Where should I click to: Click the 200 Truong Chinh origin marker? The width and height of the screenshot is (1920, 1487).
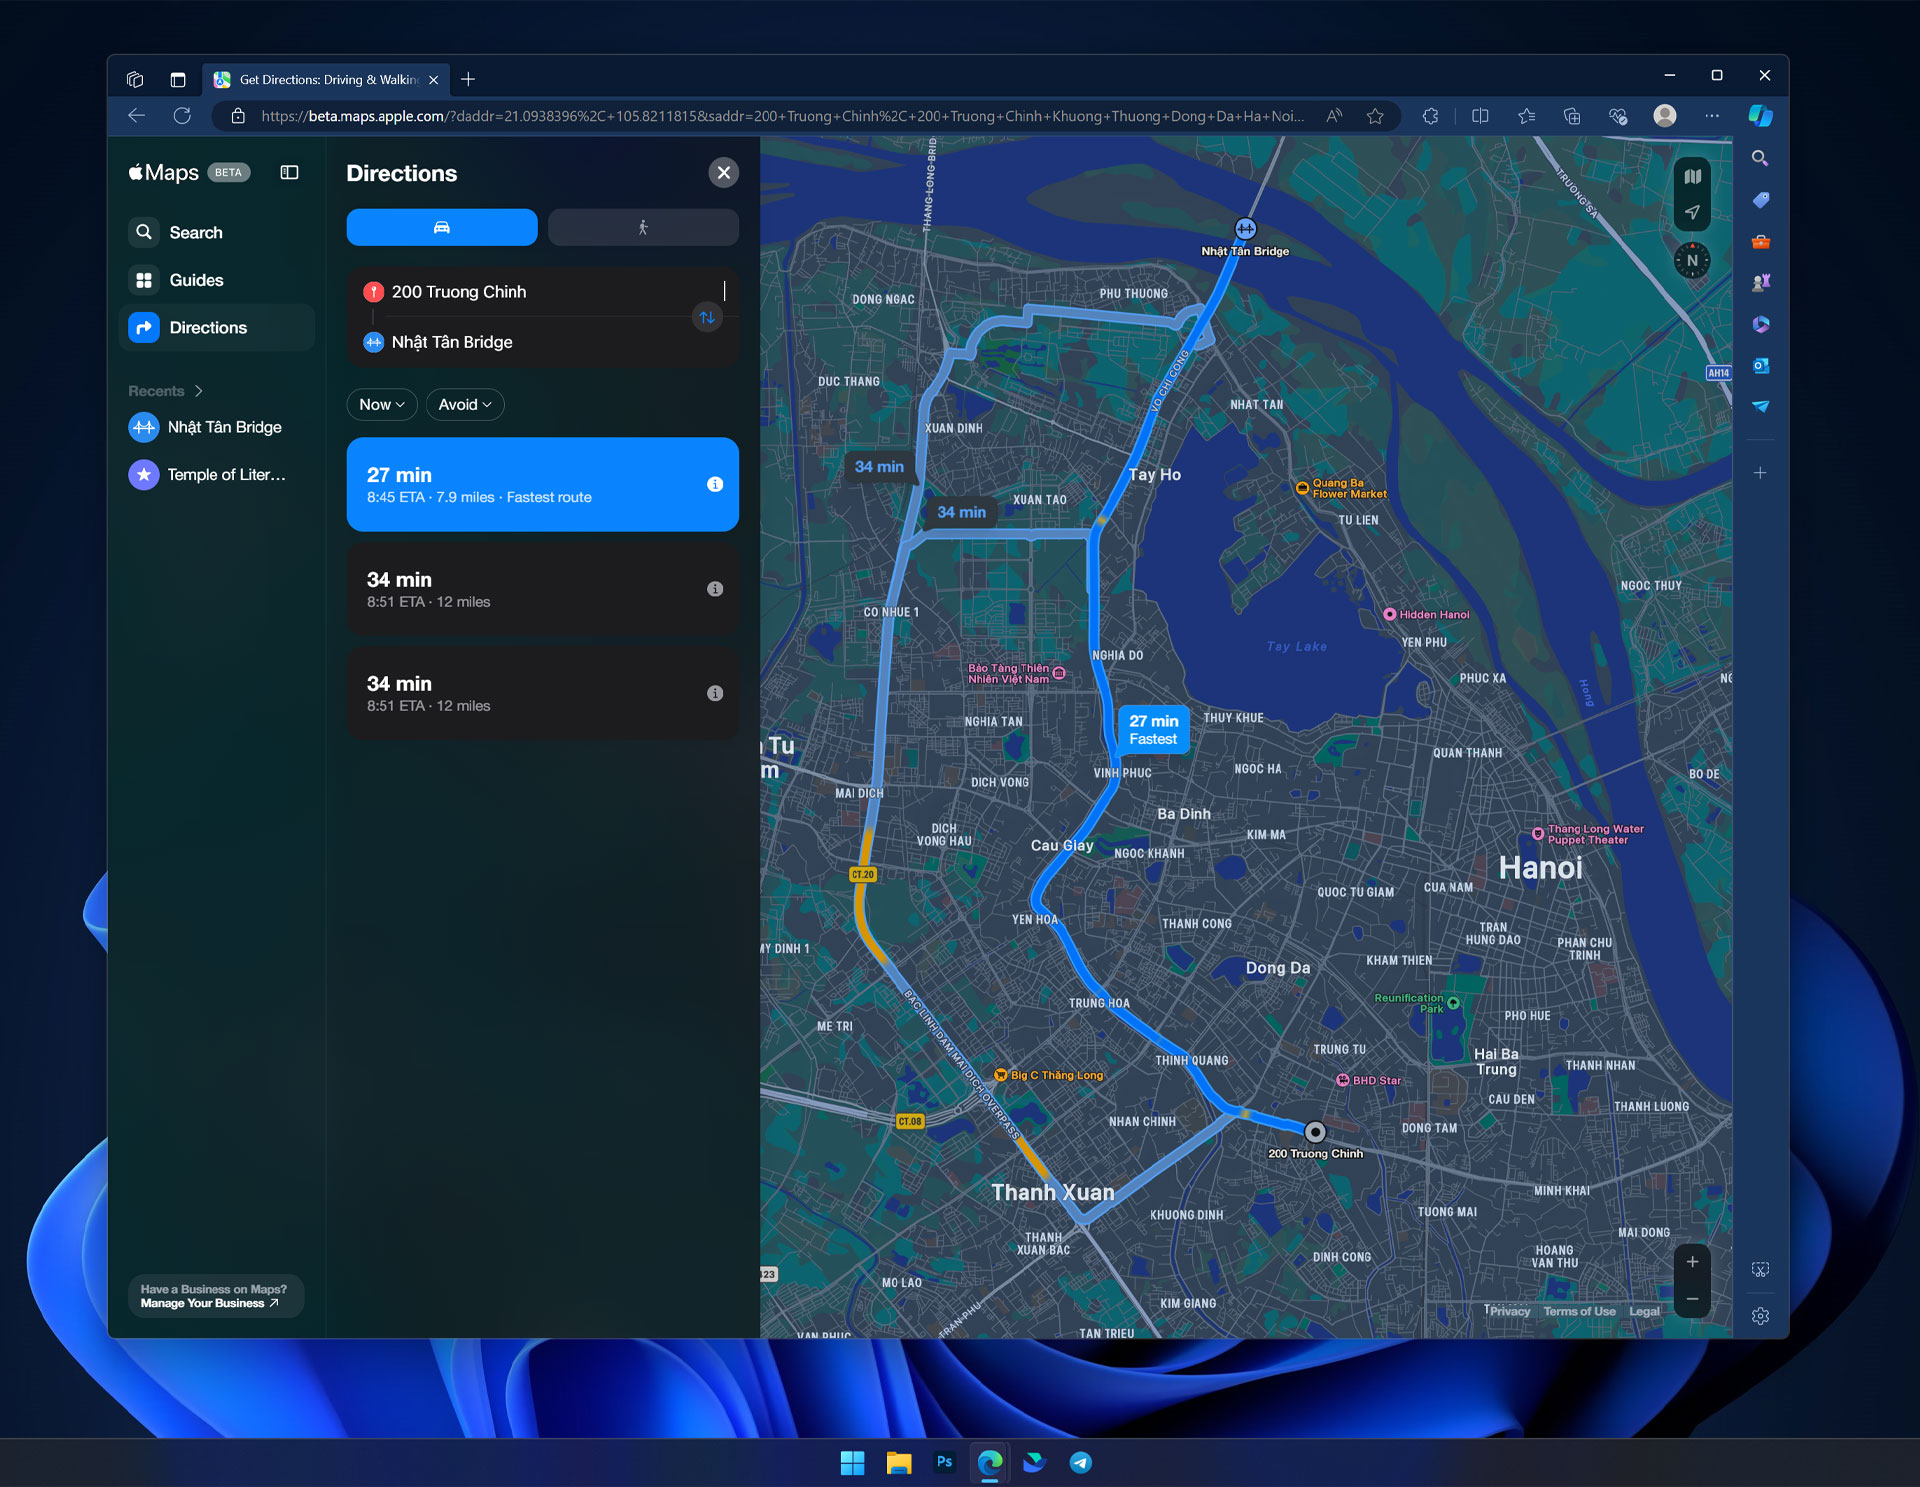tap(1315, 1132)
